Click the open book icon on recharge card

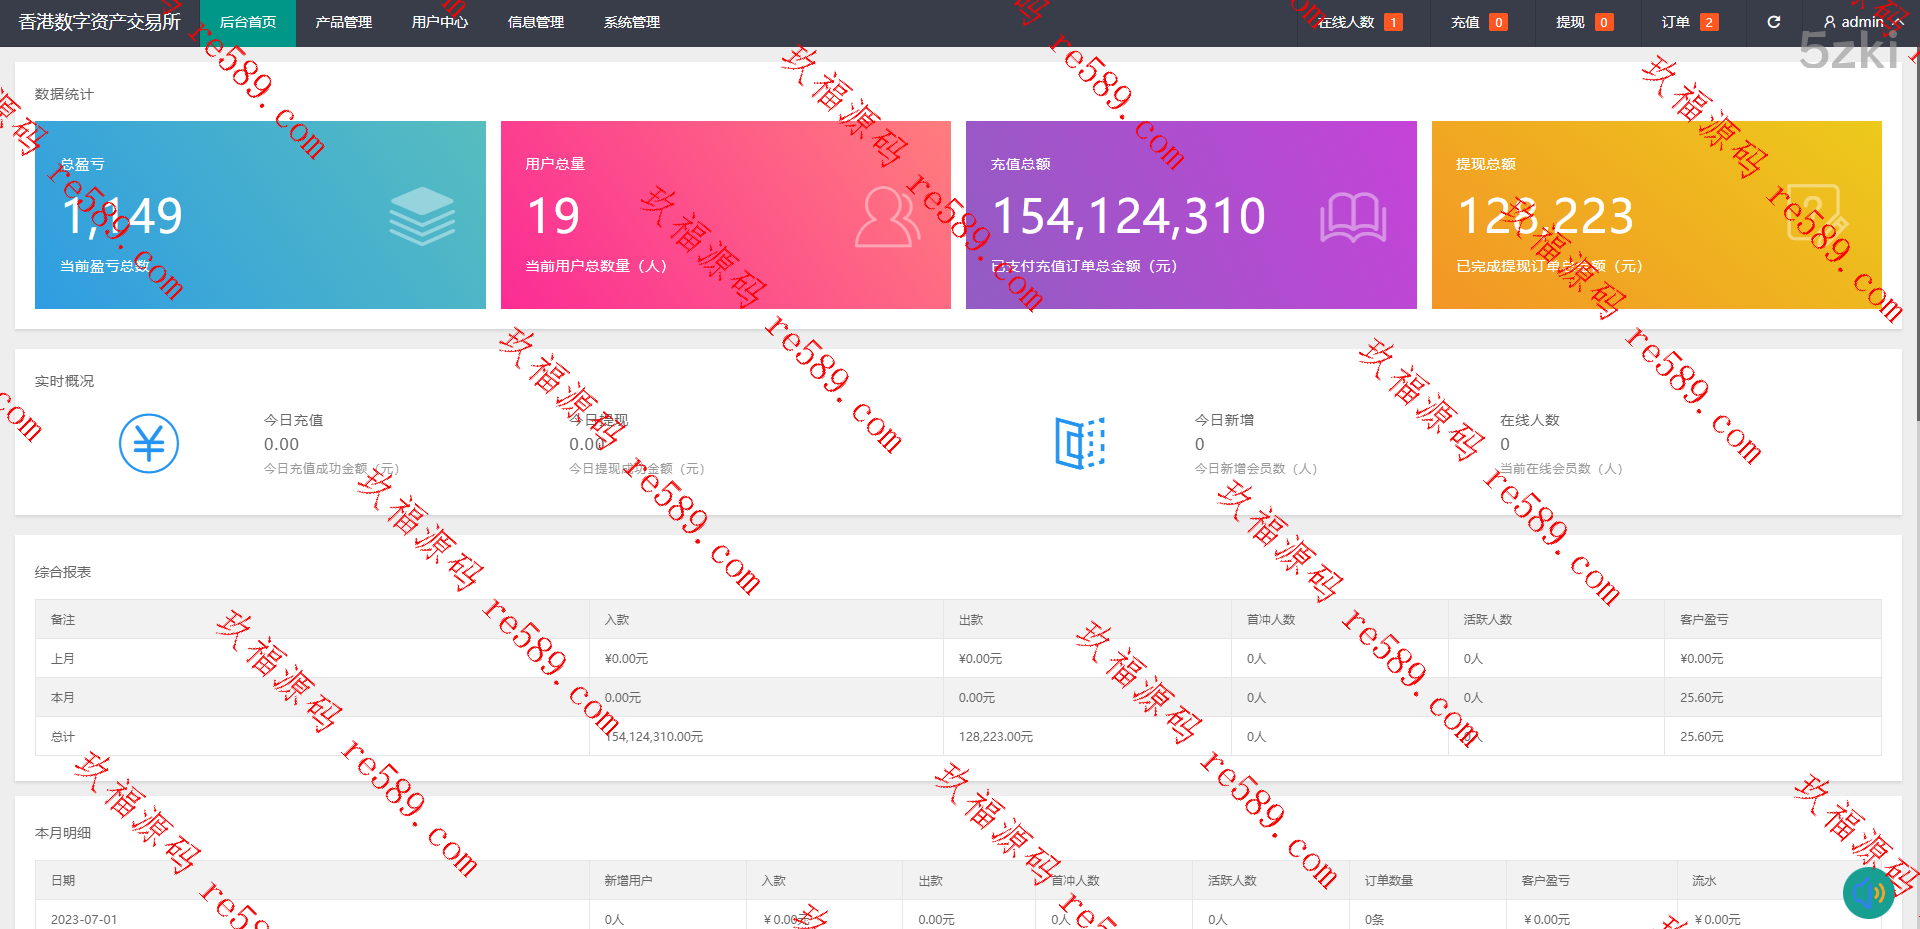1352,217
